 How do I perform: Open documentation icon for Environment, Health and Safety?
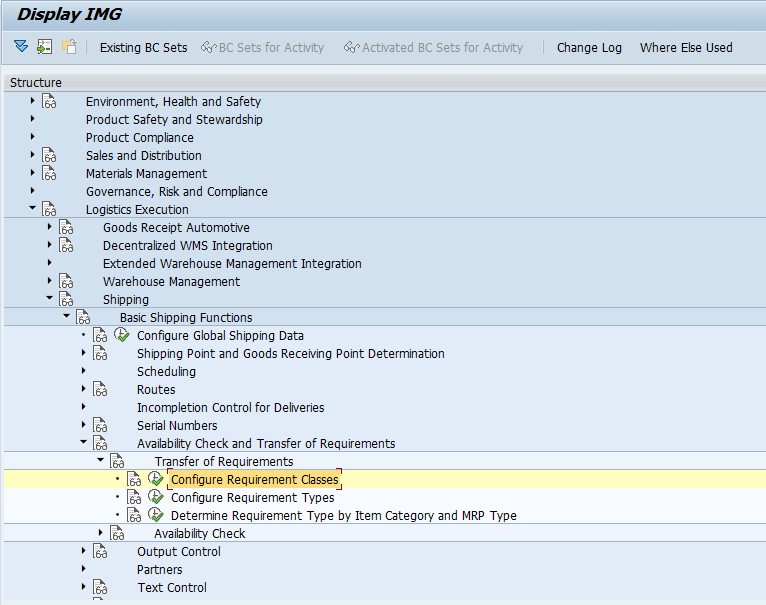49,101
